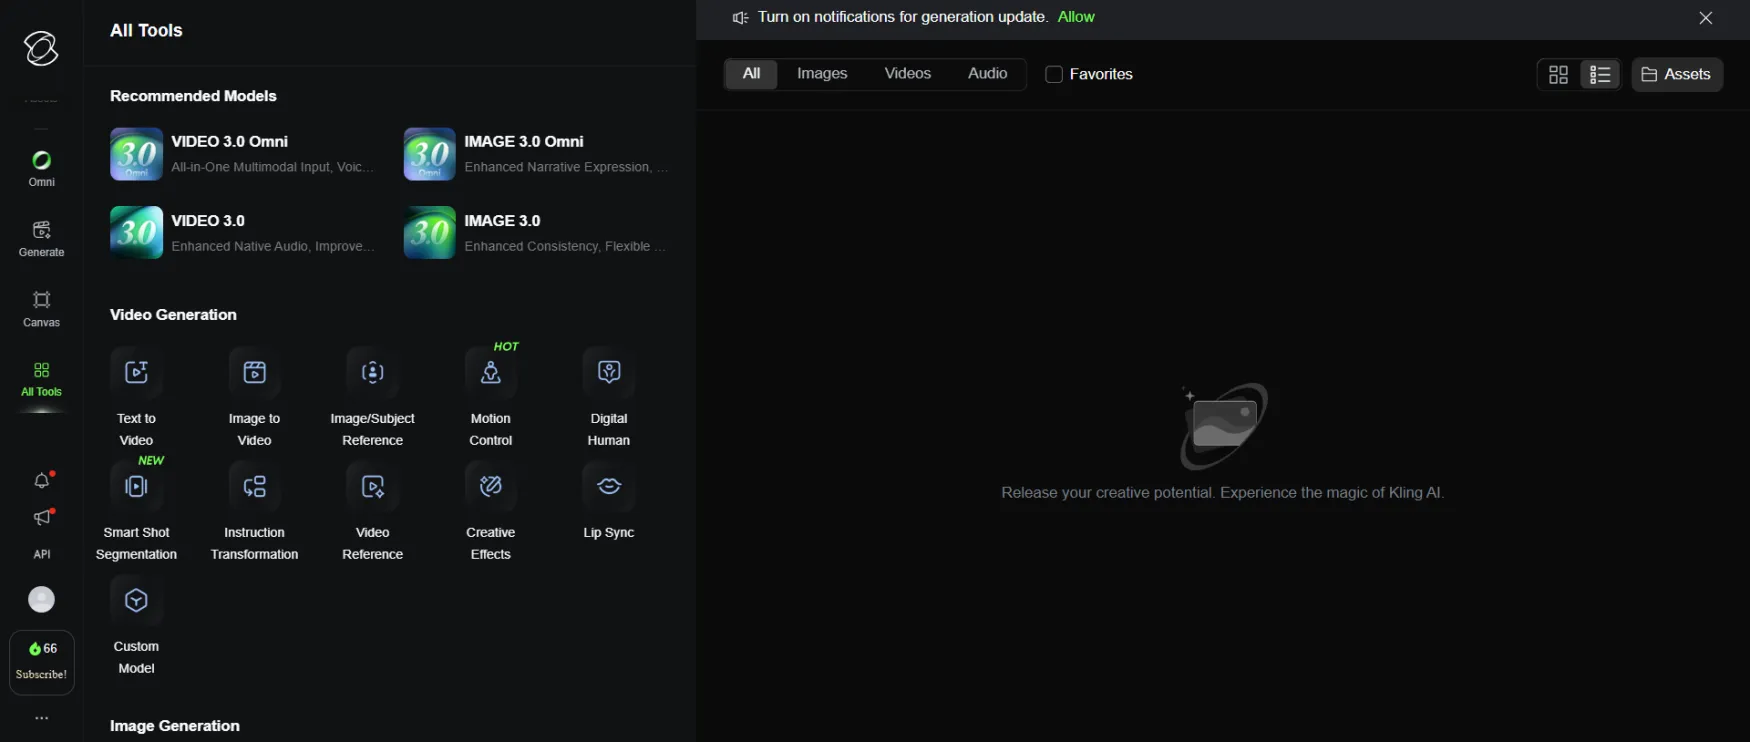Switch to grid view layout

coord(1558,75)
